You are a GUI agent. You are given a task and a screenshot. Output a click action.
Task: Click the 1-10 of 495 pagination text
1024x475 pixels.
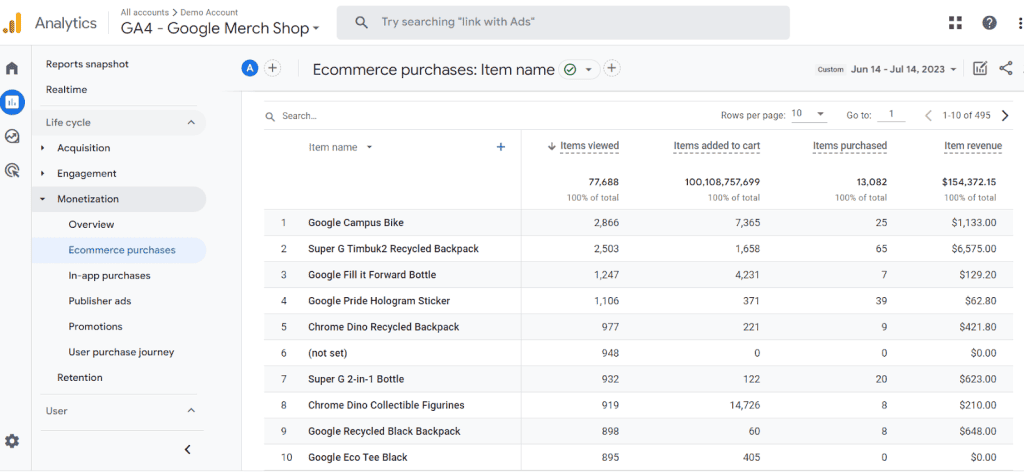[x=967, y=116]
